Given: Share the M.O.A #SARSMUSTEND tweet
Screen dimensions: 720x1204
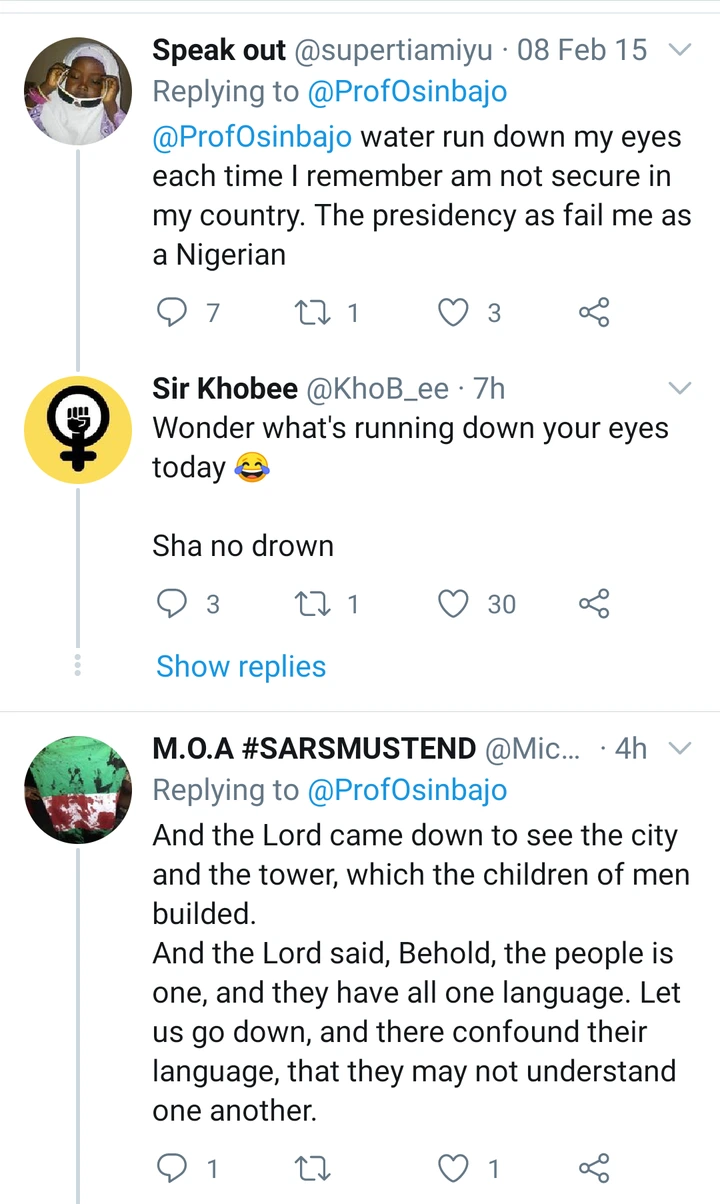Looking at the screenshot, I should click(593, 1167).
